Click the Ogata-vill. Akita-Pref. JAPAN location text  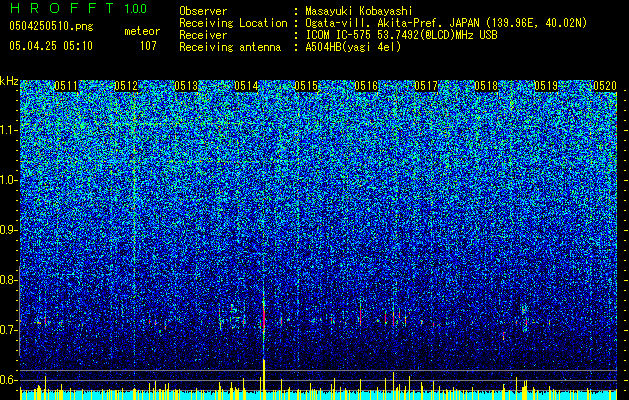(446, 23)
